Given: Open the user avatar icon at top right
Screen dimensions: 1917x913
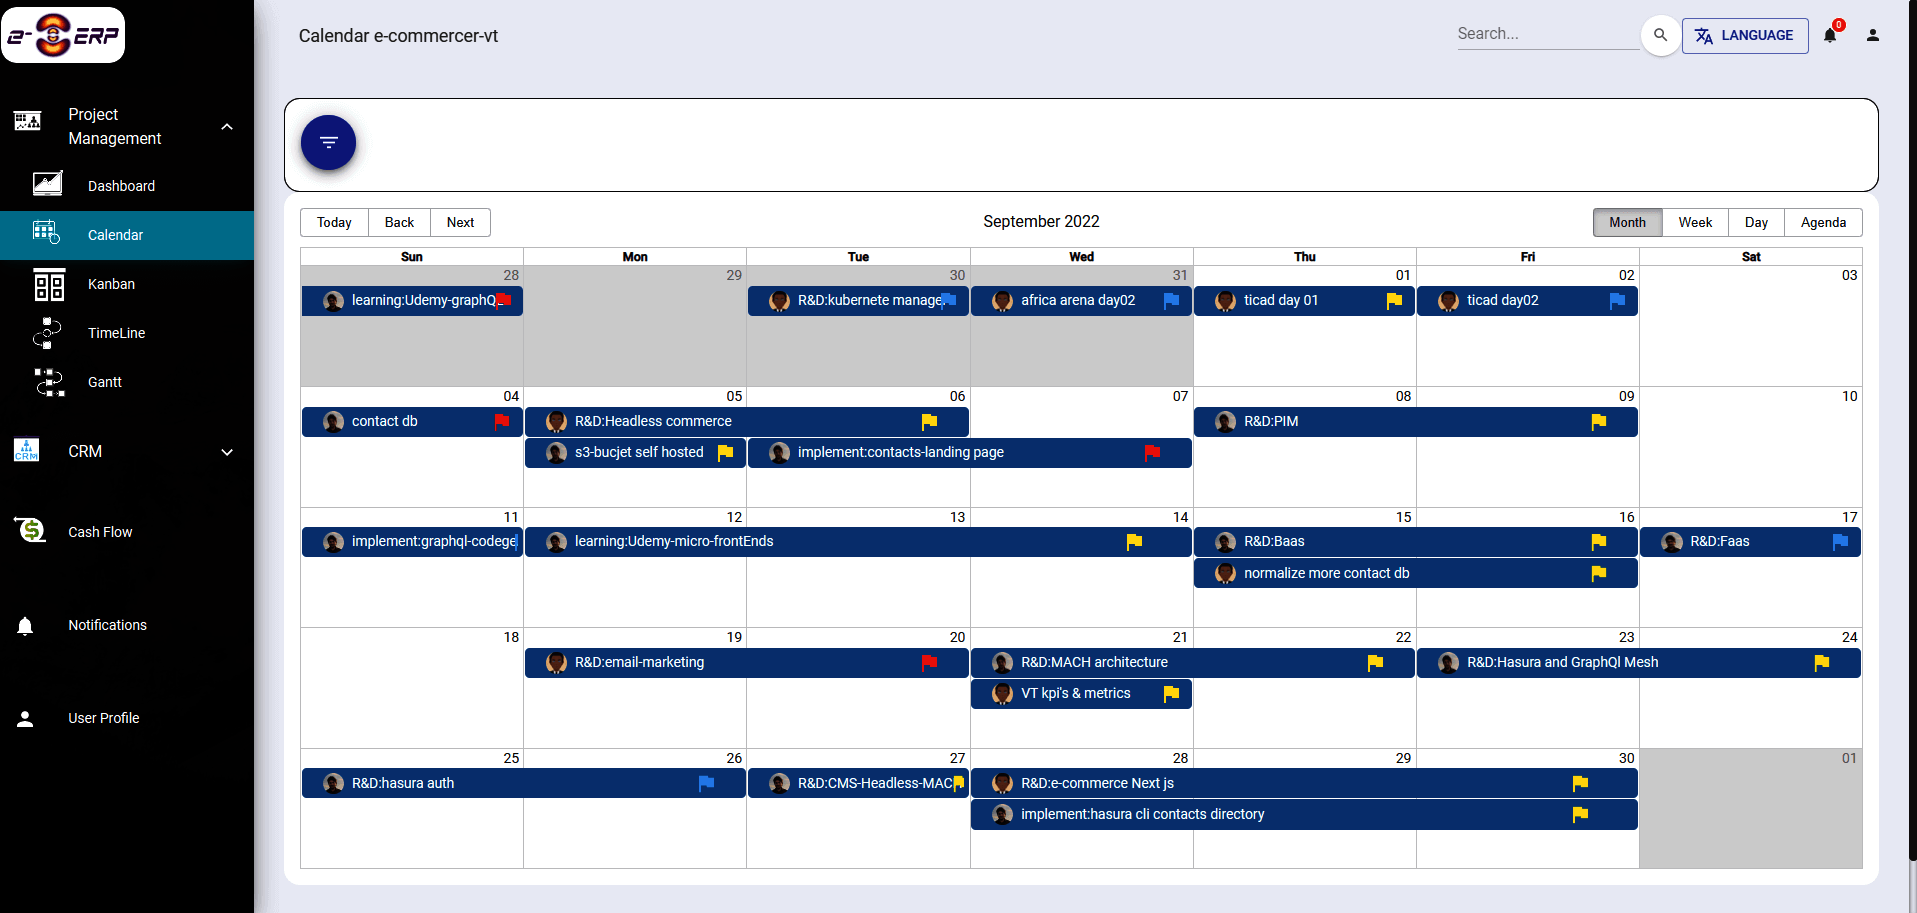Looking at the screenshot, I should (x=1874, y=35).
